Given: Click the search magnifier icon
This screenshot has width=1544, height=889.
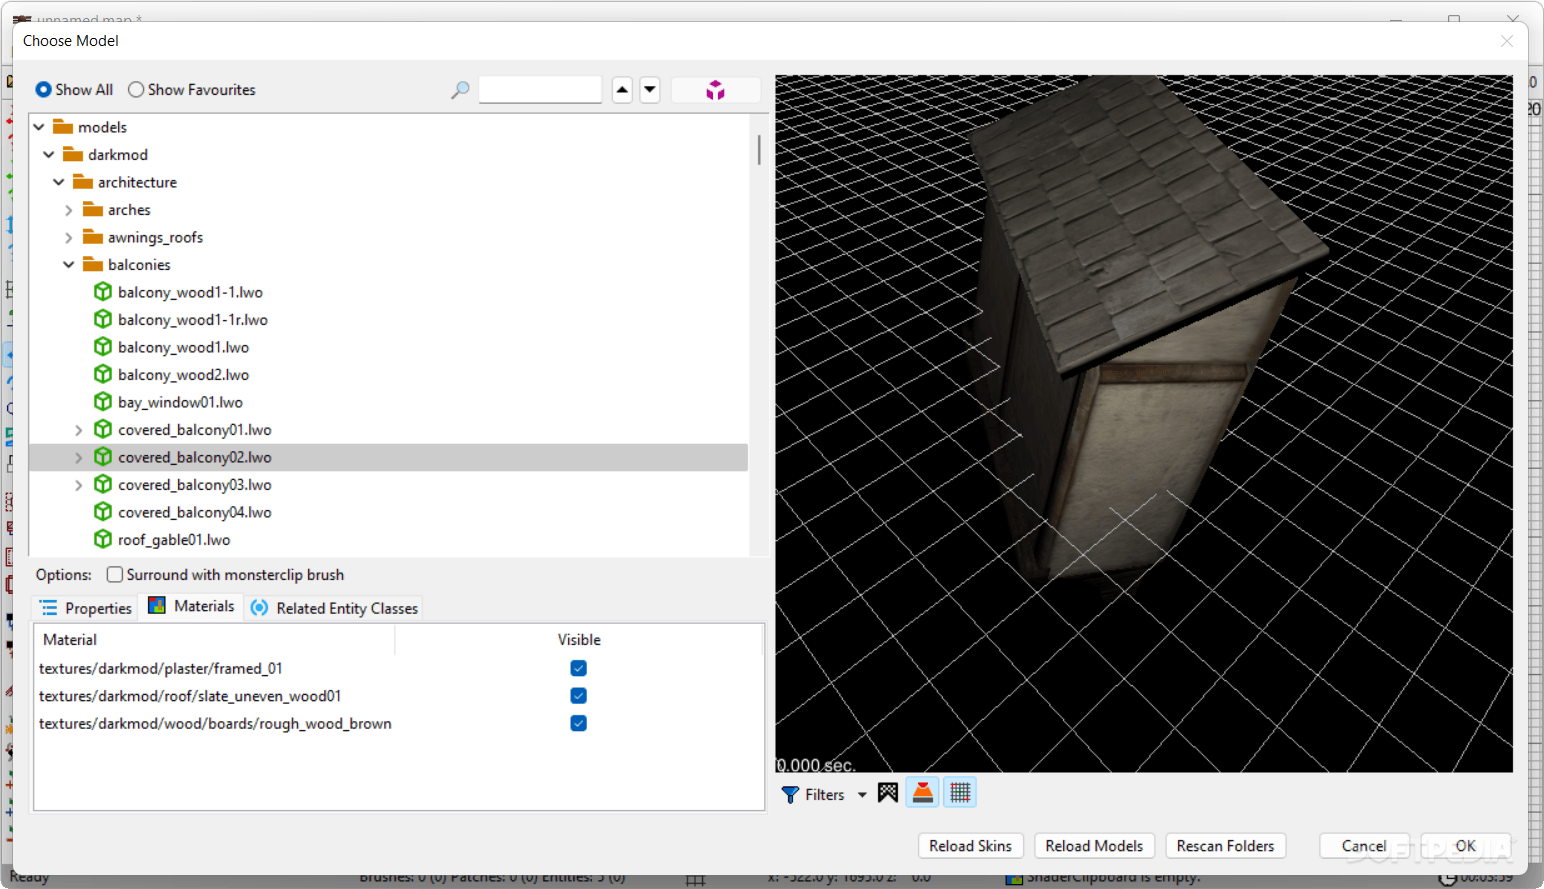Looking at the screenshot, I should point(460,90).
